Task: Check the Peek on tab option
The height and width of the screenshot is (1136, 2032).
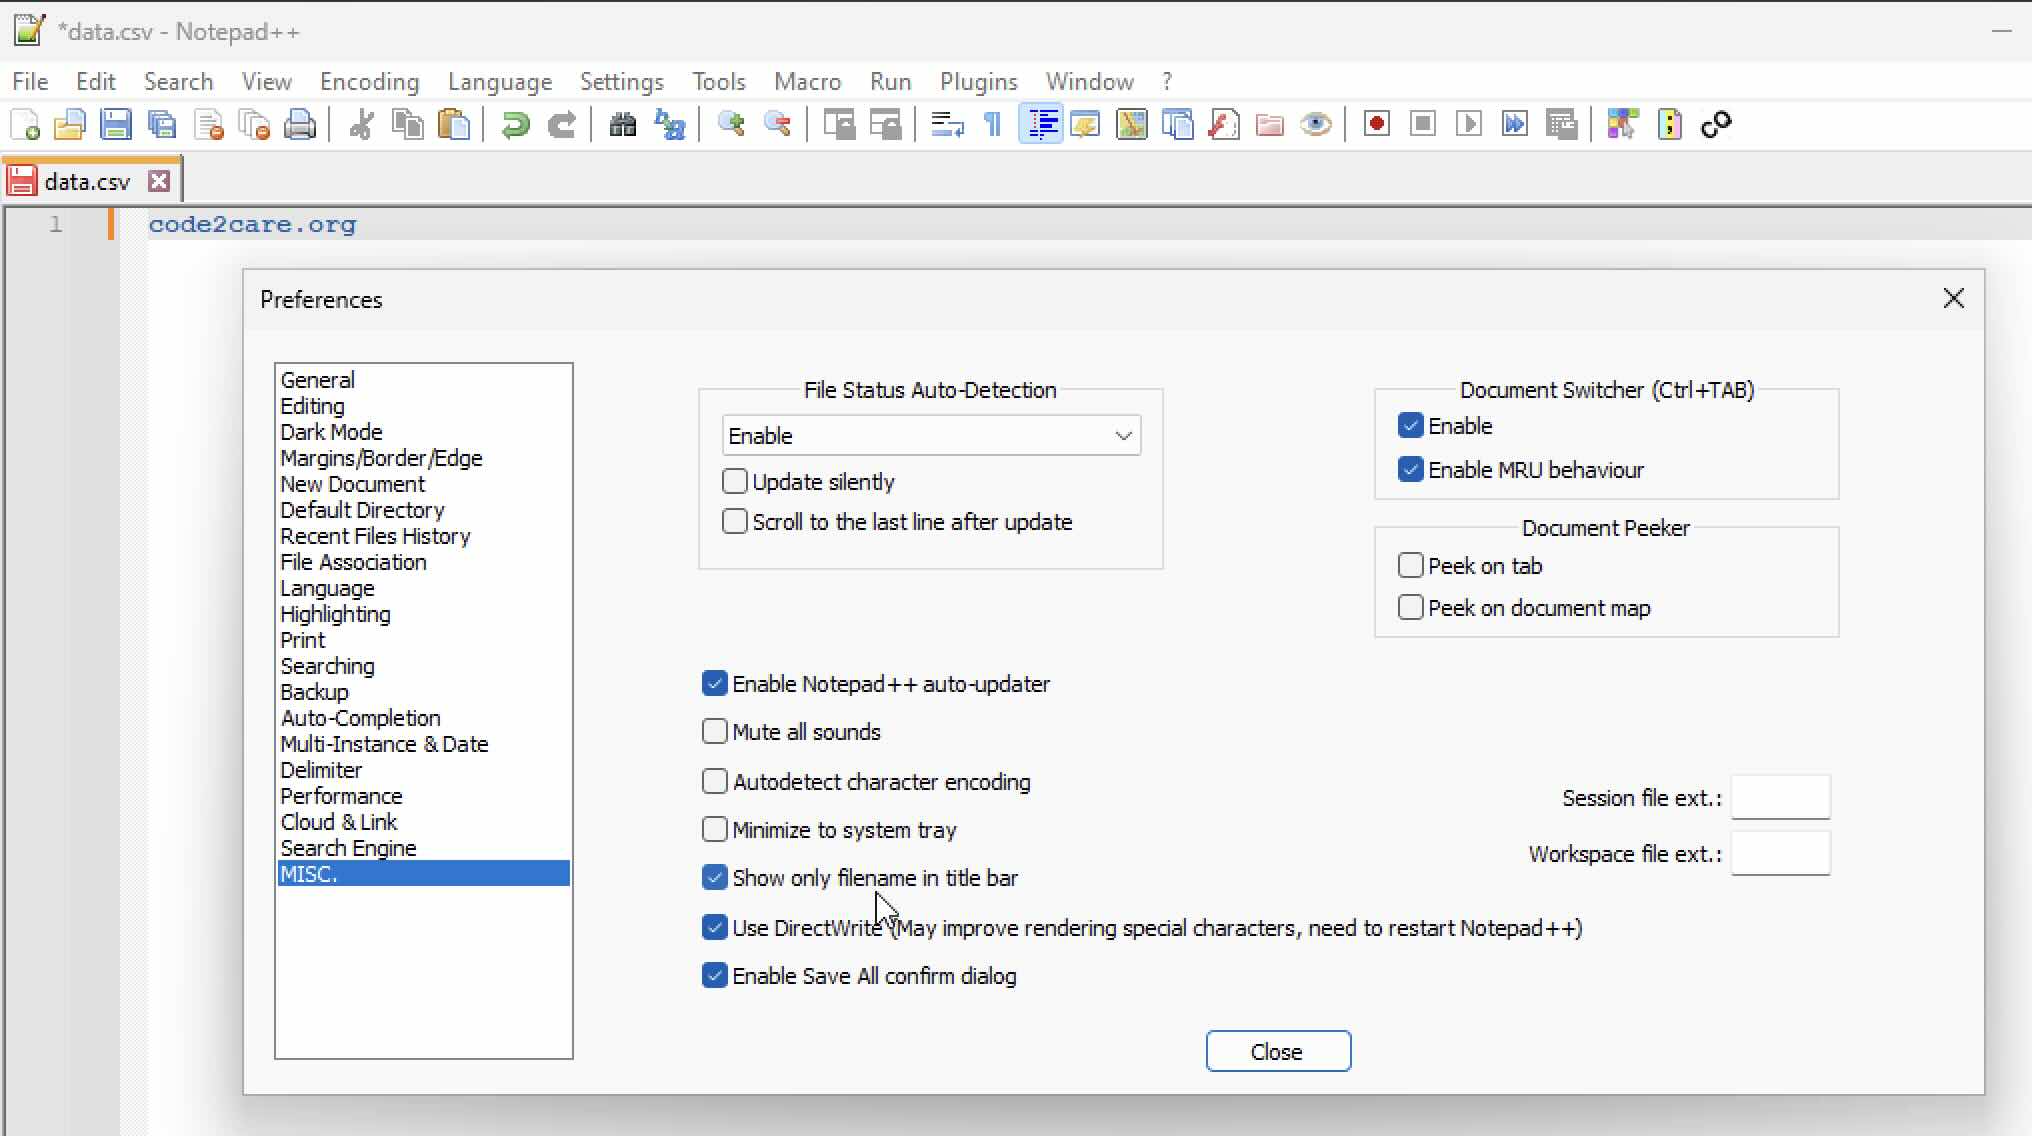Action: point(1411,565)
